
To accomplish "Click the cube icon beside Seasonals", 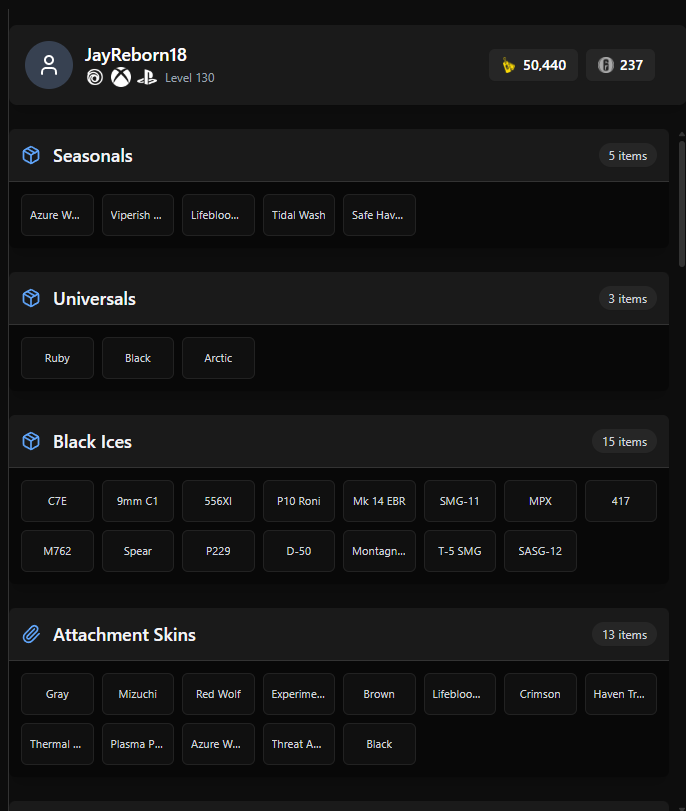I will [x=31, y=155].
